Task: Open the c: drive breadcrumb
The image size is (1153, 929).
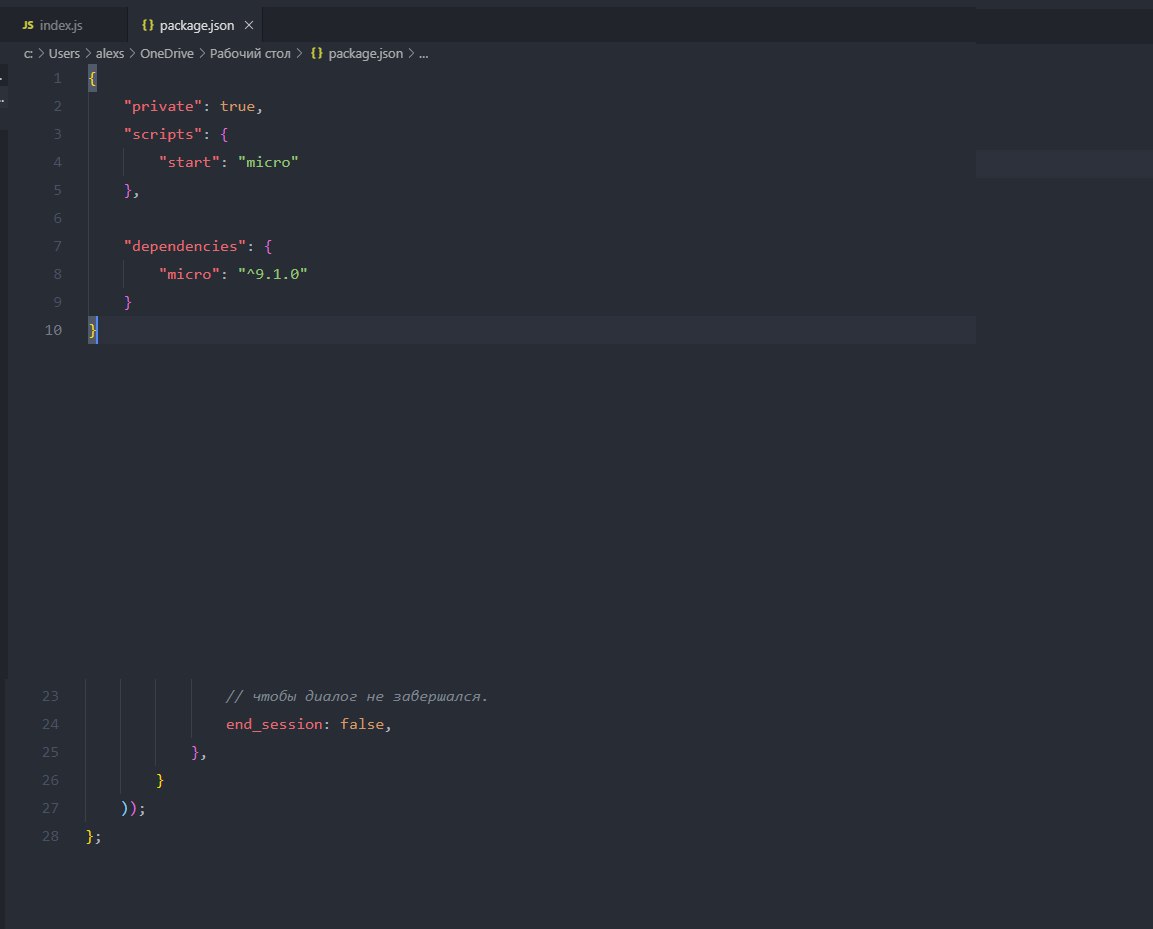Action: [28, 54]
